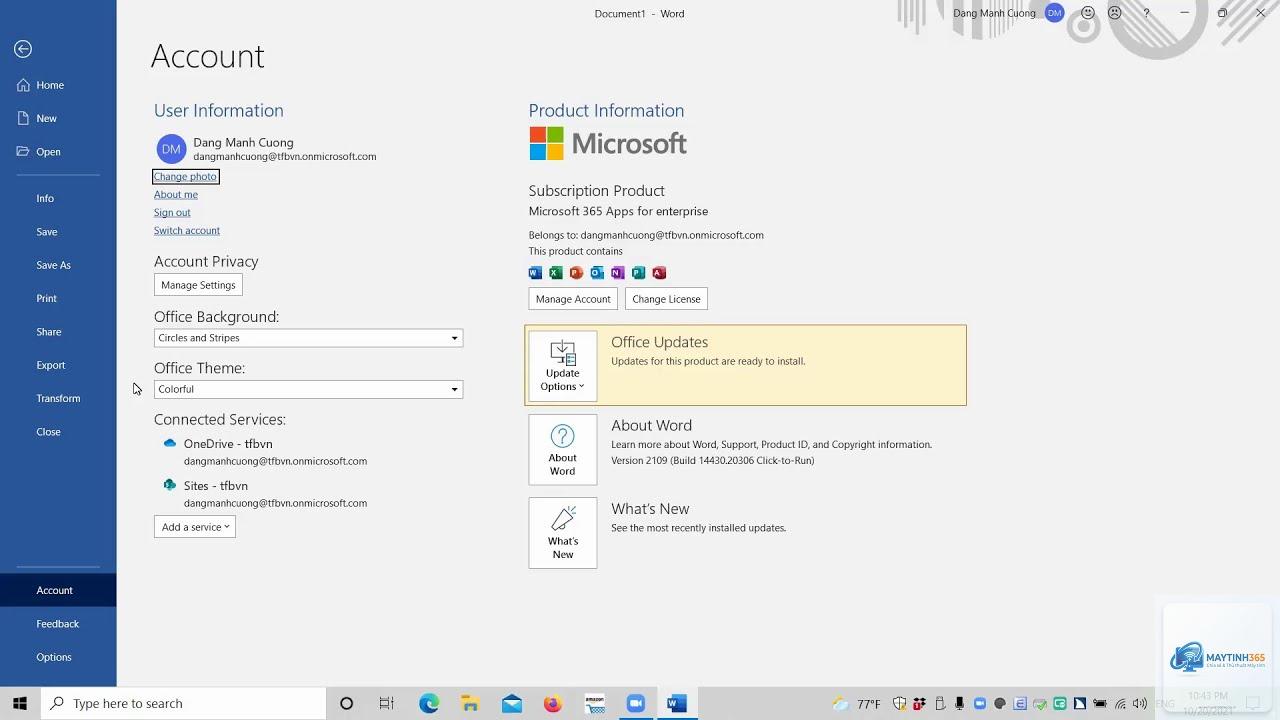The image size is (1280, 720).
Task: Open the Mail app from the taskbar
Action: click(512, 704)
